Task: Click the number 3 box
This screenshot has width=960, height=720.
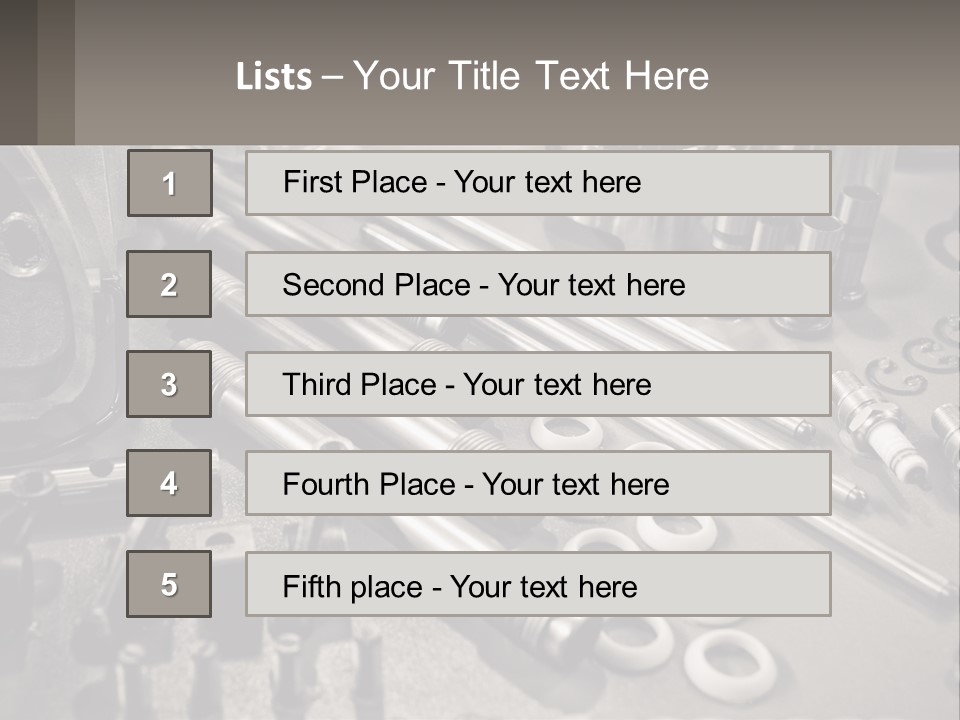Action: point(169,384)
